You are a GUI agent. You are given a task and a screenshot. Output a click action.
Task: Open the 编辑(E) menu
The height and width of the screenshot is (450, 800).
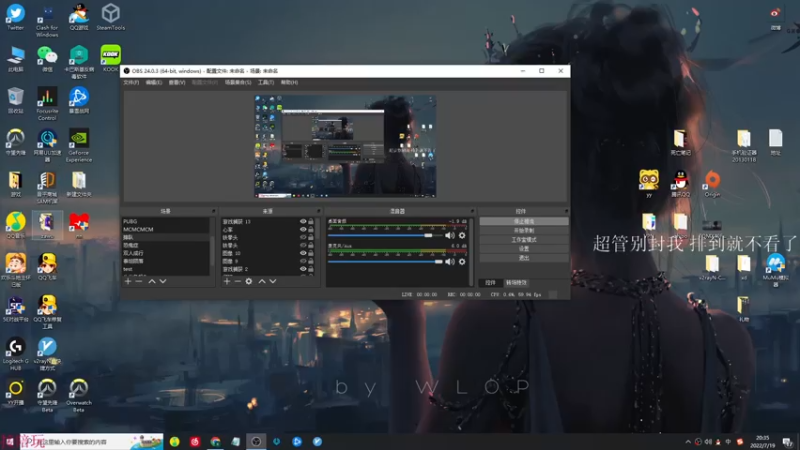[x=154, y=82]
